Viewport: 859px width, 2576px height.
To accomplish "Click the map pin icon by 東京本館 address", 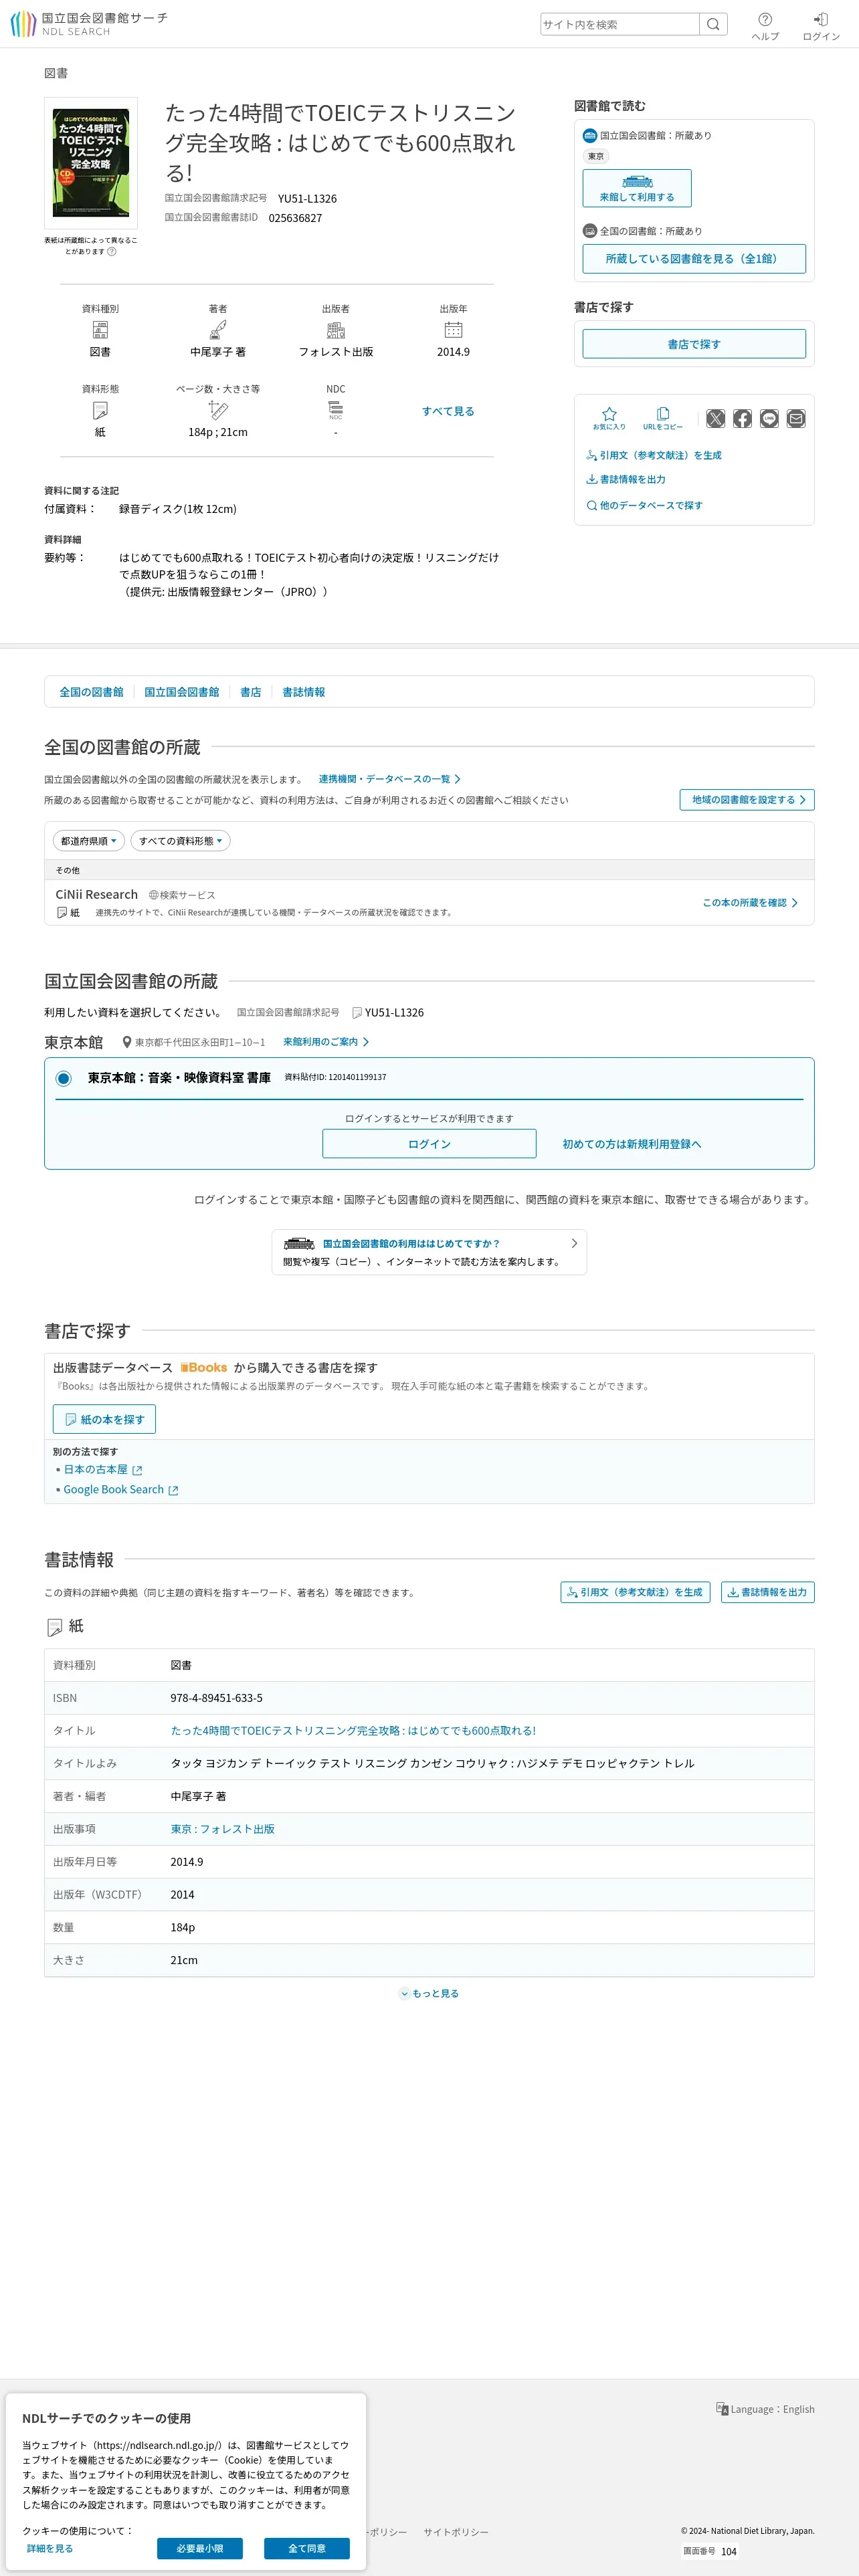I will pyautogui.click(x=127, y=1042).
